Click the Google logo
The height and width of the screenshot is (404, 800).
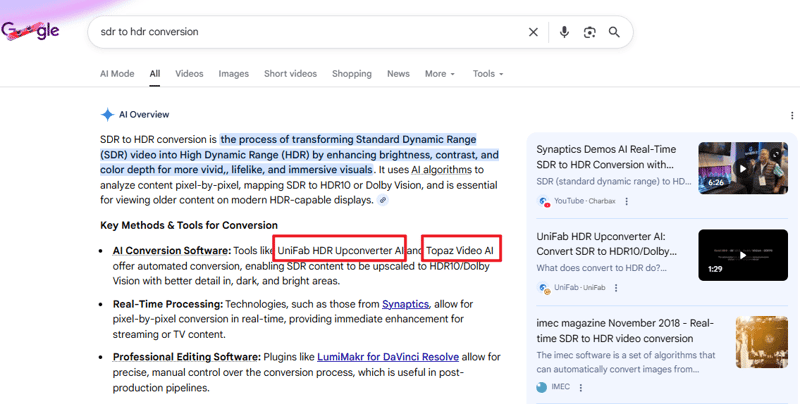[x=30, y=31]
